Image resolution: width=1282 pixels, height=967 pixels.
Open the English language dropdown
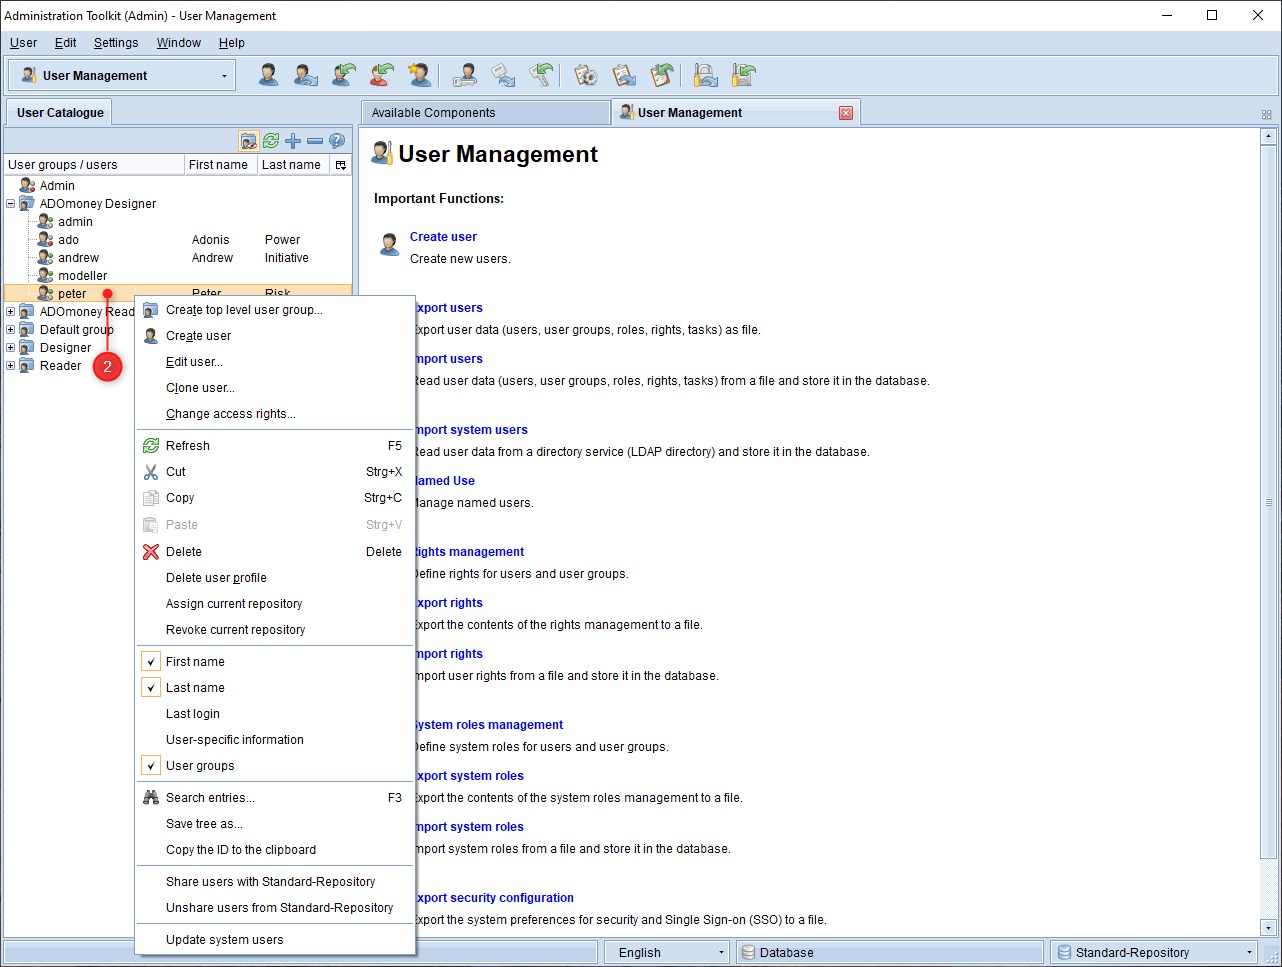tap(666, 952)
